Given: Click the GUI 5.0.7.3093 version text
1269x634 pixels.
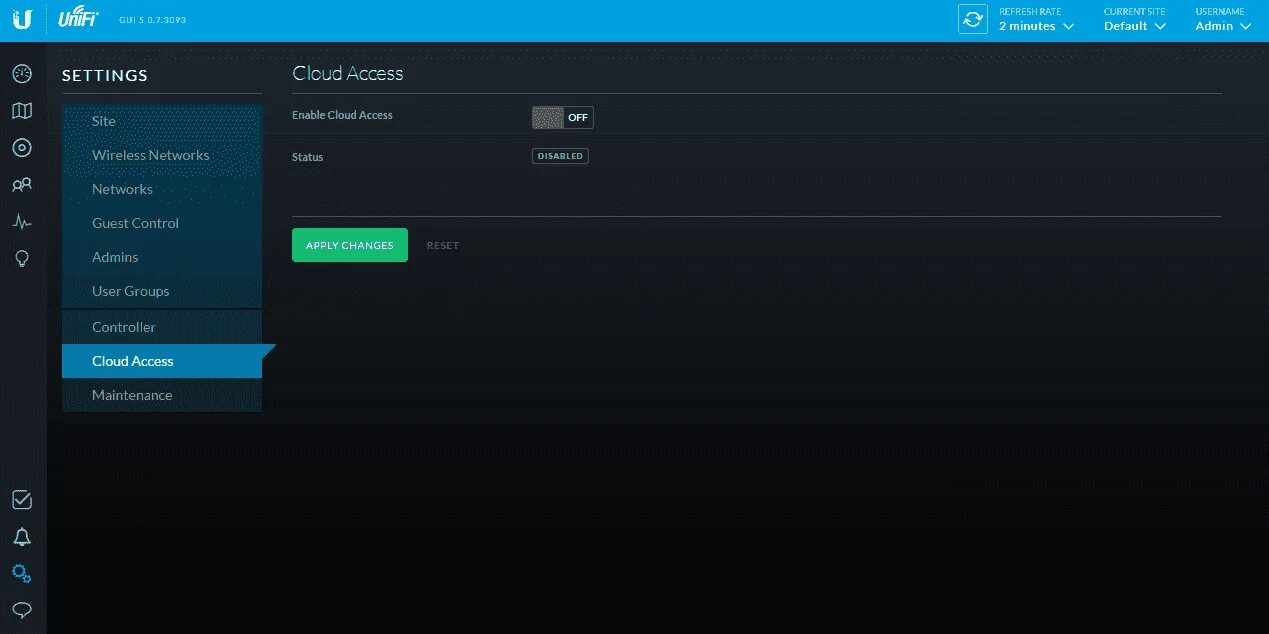Looking at the screenshot, I should (x=152, y=20).
